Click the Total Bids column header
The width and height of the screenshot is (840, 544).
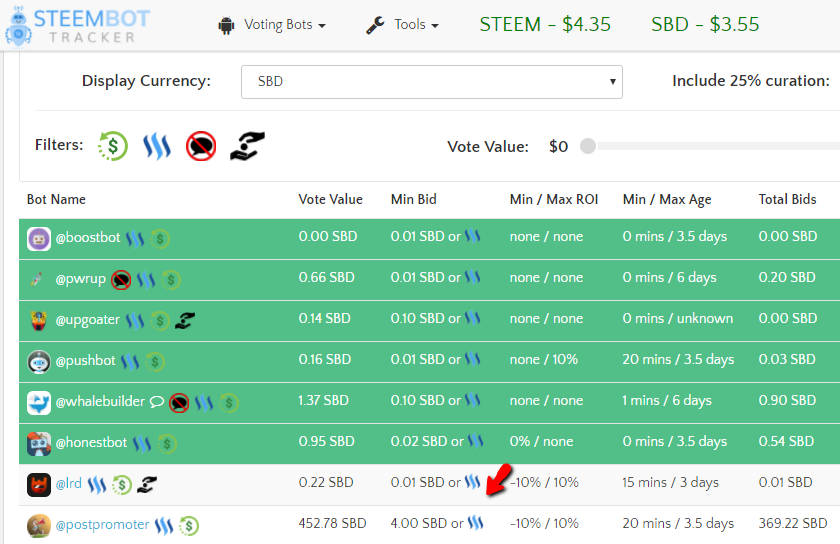[788, 199]
